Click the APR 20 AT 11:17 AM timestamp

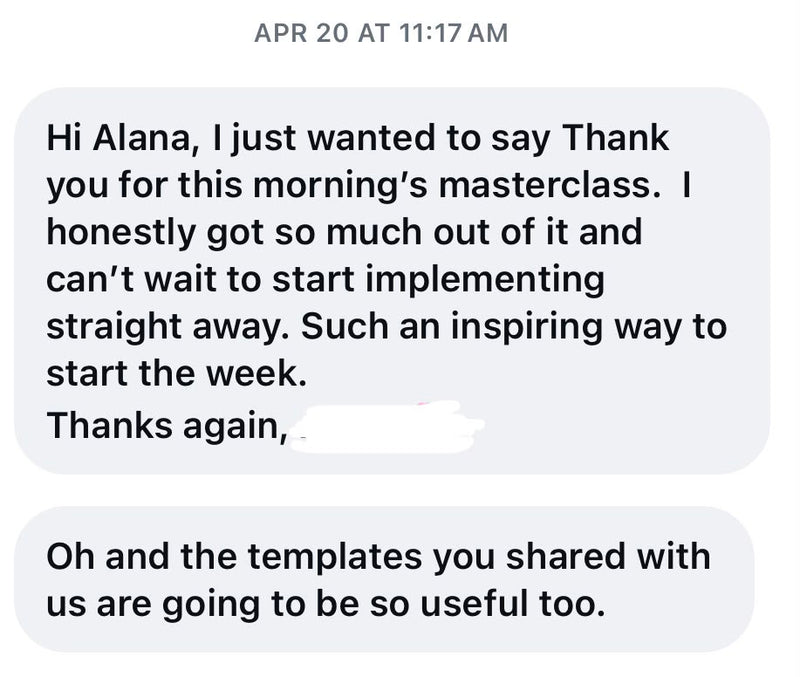click(381, 33)
